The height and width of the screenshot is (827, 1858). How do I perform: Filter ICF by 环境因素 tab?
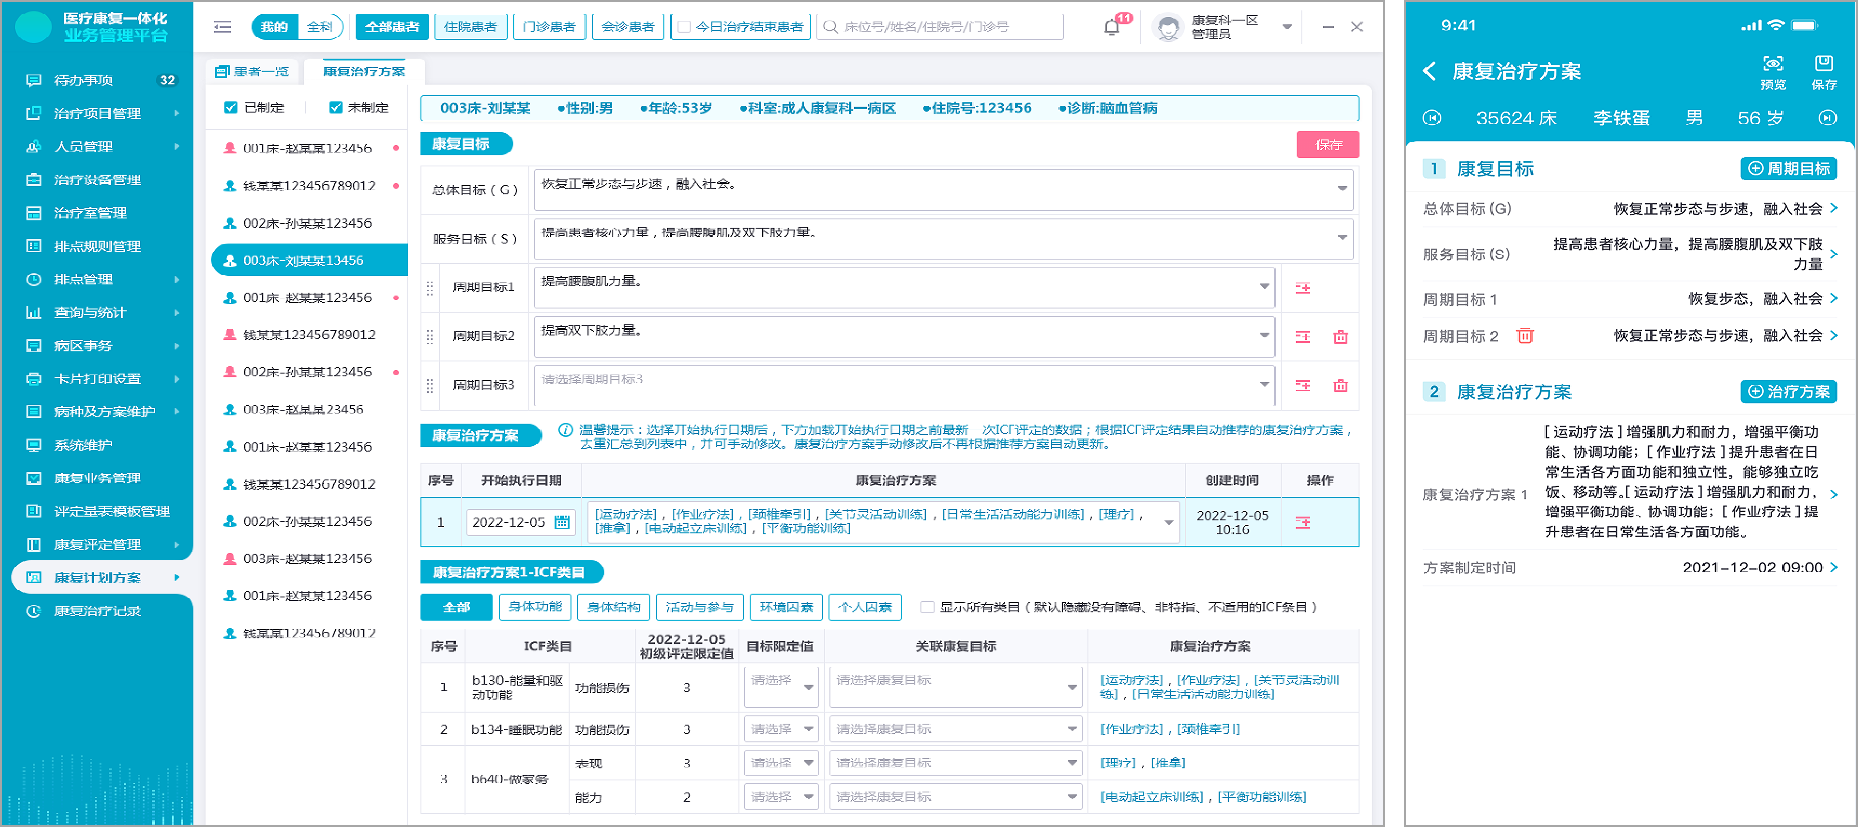pos(786,607)
